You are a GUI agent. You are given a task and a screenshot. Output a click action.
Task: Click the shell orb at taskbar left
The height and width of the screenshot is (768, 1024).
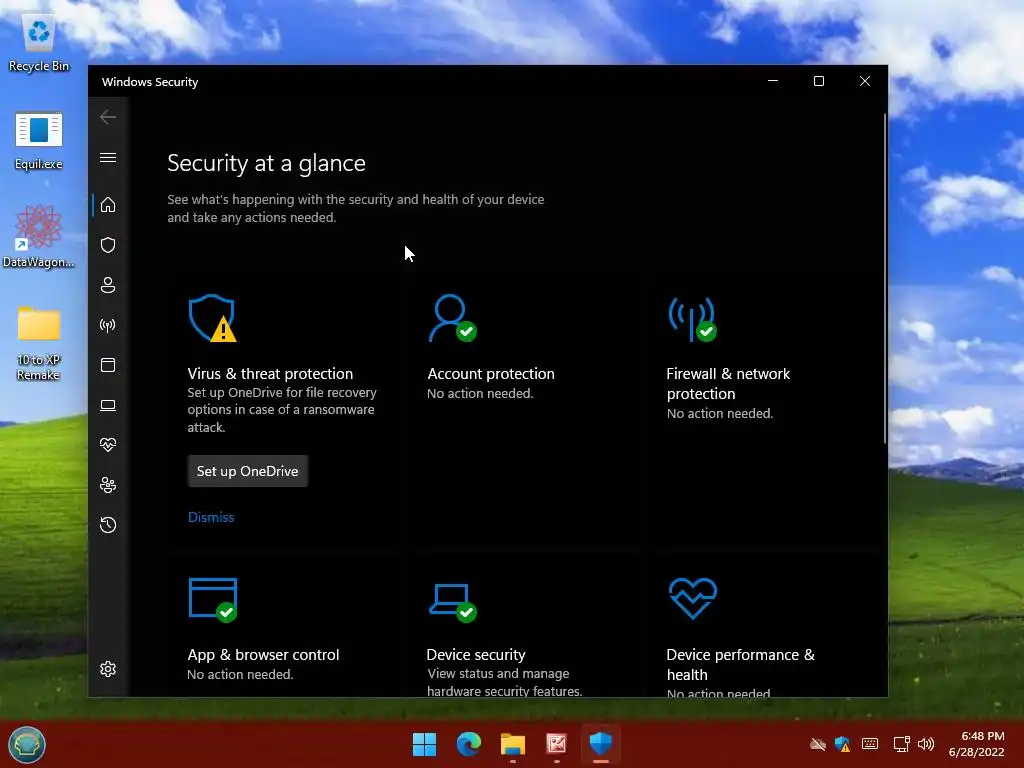(27, 744)
